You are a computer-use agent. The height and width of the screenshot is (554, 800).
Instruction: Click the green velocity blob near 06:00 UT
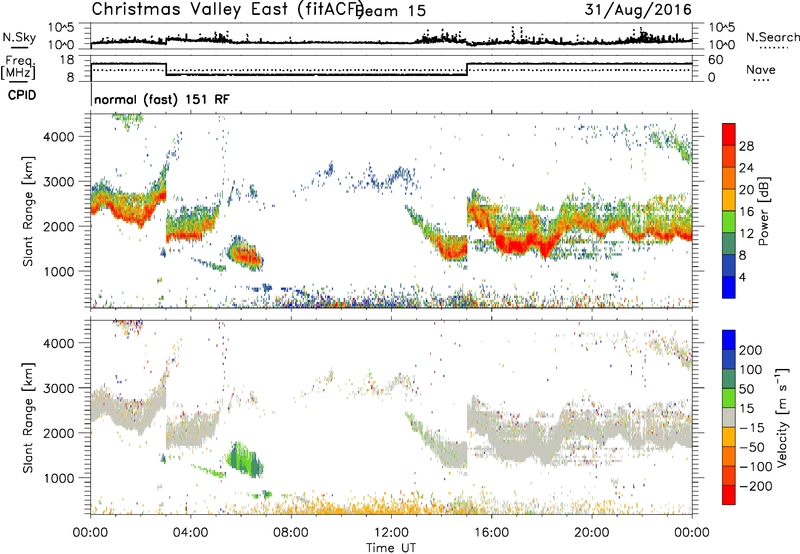click(x=245, y=460)
